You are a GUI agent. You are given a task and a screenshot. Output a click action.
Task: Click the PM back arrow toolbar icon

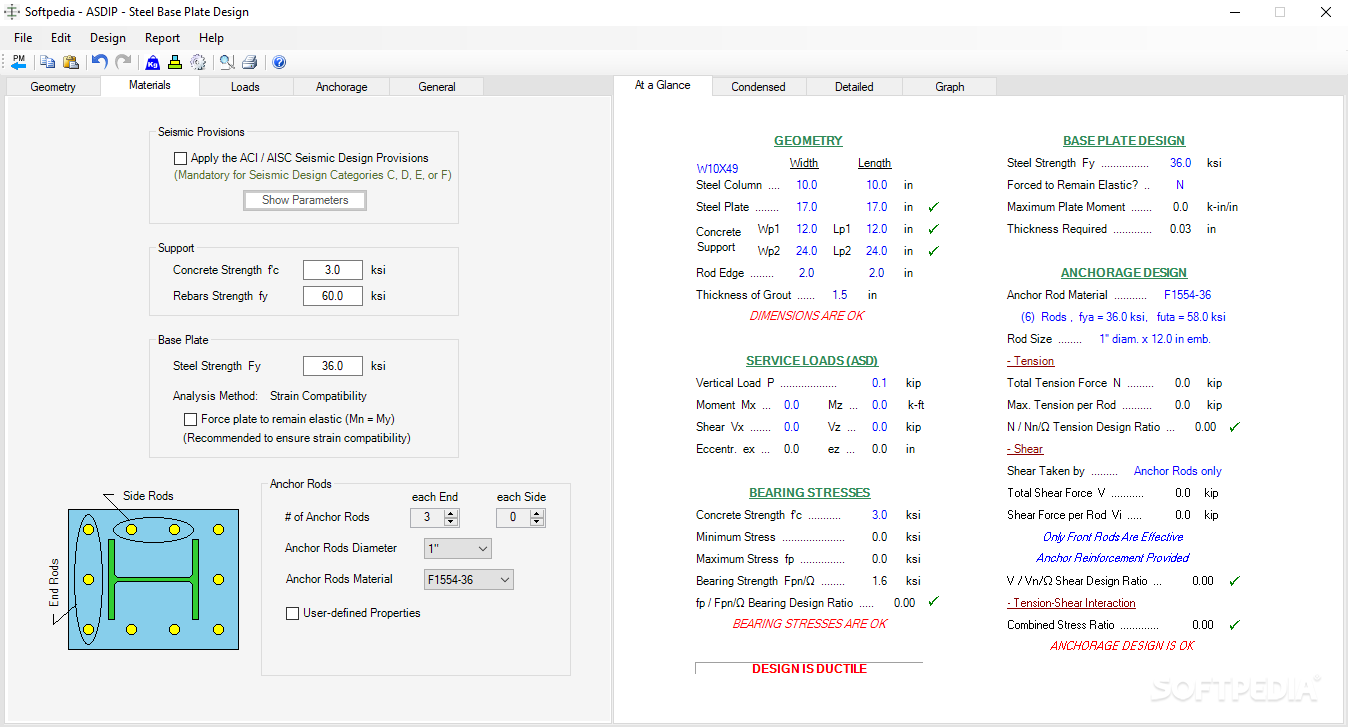click(18, 62)
